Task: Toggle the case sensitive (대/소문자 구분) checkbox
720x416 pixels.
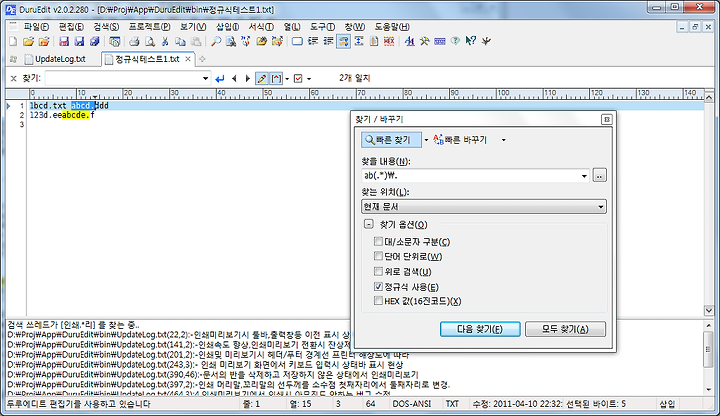Action: click(x=378, y=241)
